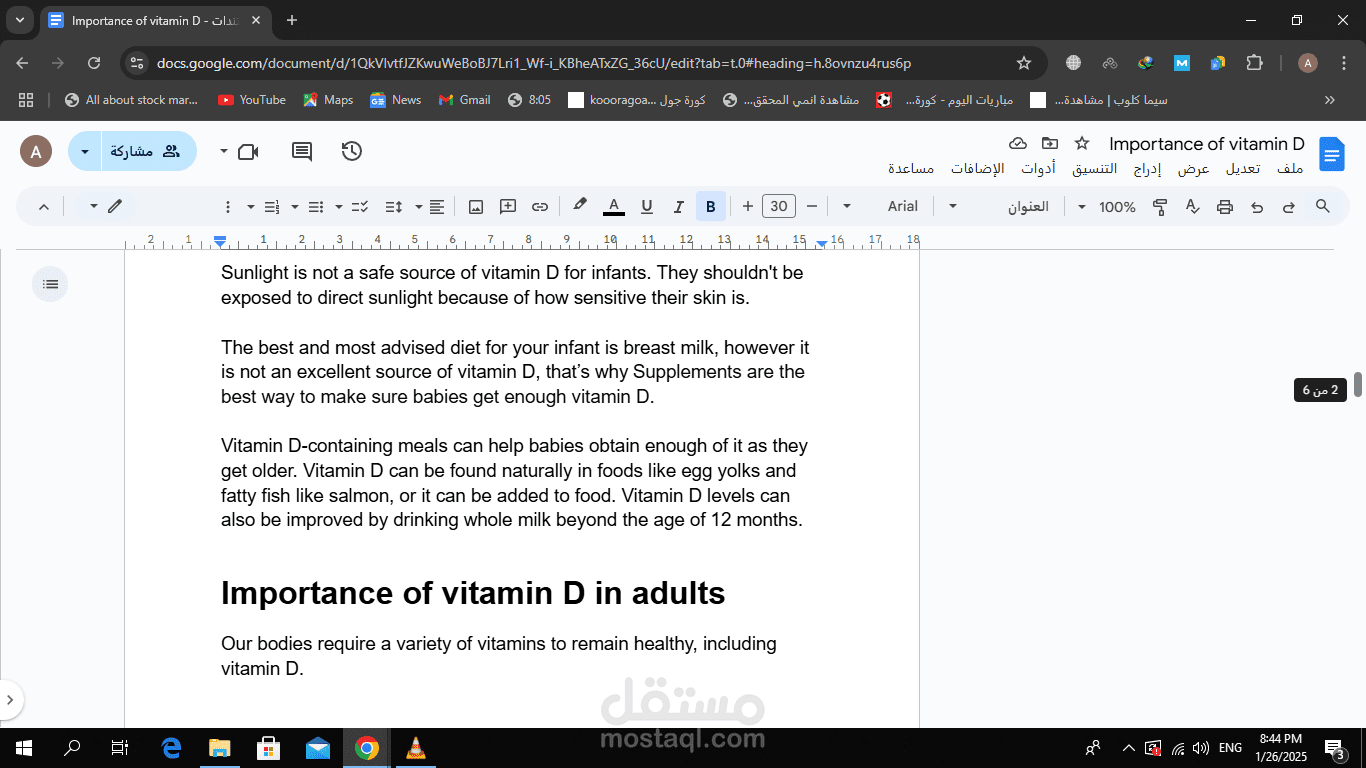Screen dimensions: 1366x768
Task: Open the Google account avatar in Docs
Action: pyautogui.click(x=36, y=152)
